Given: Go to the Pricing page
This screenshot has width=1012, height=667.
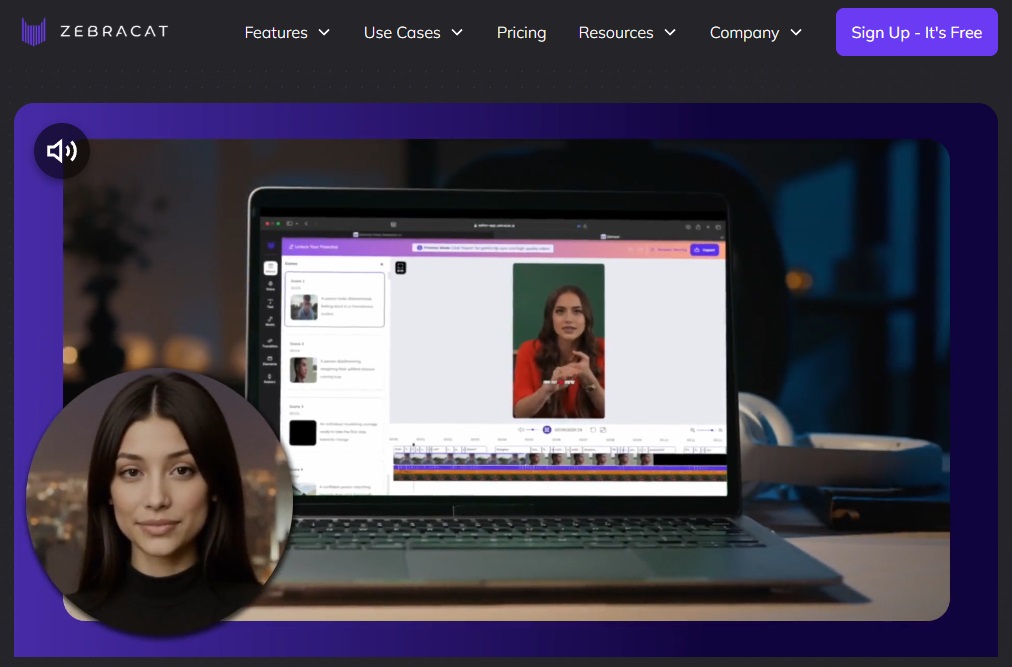Looking at the screenshot, I should pos(521,33).
